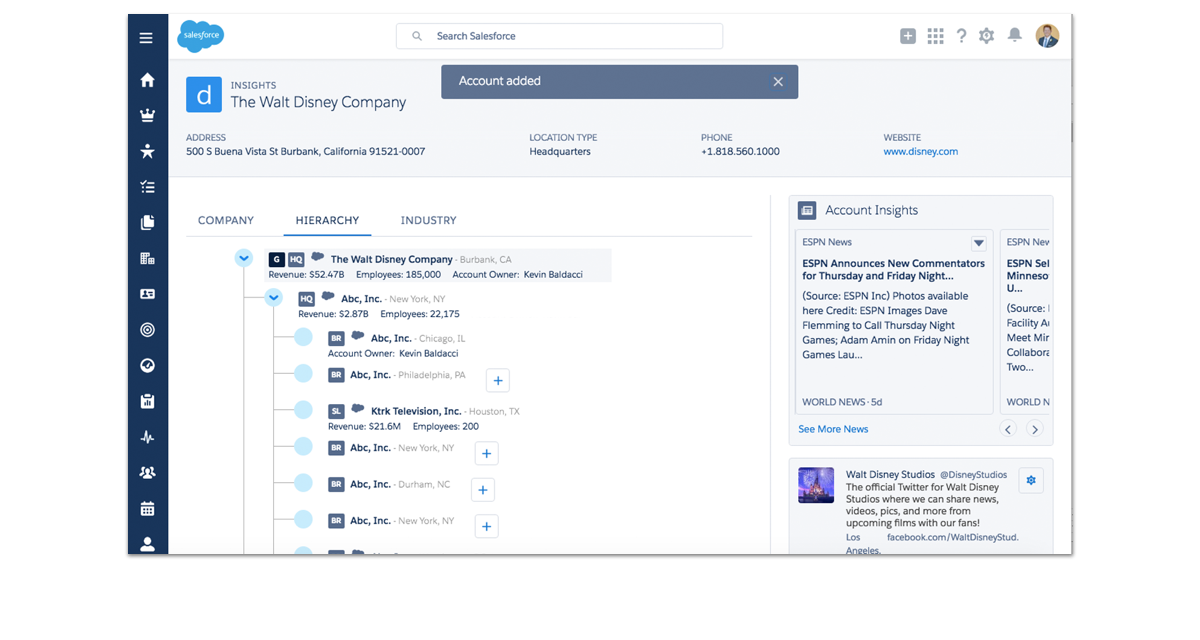Open the Setup gear menu
The image size is (1200, 640).
(986, 36)
